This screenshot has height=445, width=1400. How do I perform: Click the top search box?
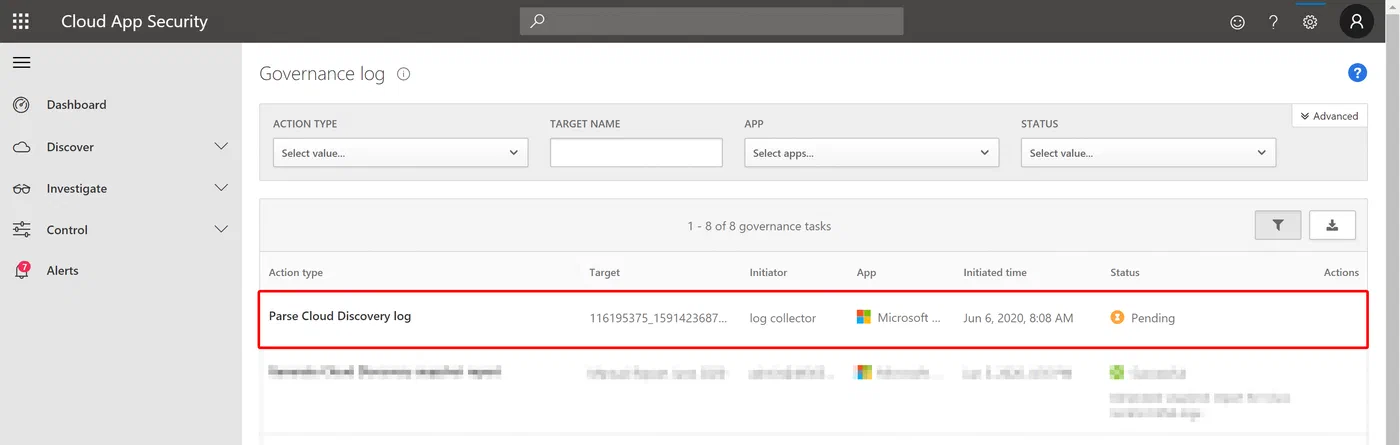click(711, 21)
